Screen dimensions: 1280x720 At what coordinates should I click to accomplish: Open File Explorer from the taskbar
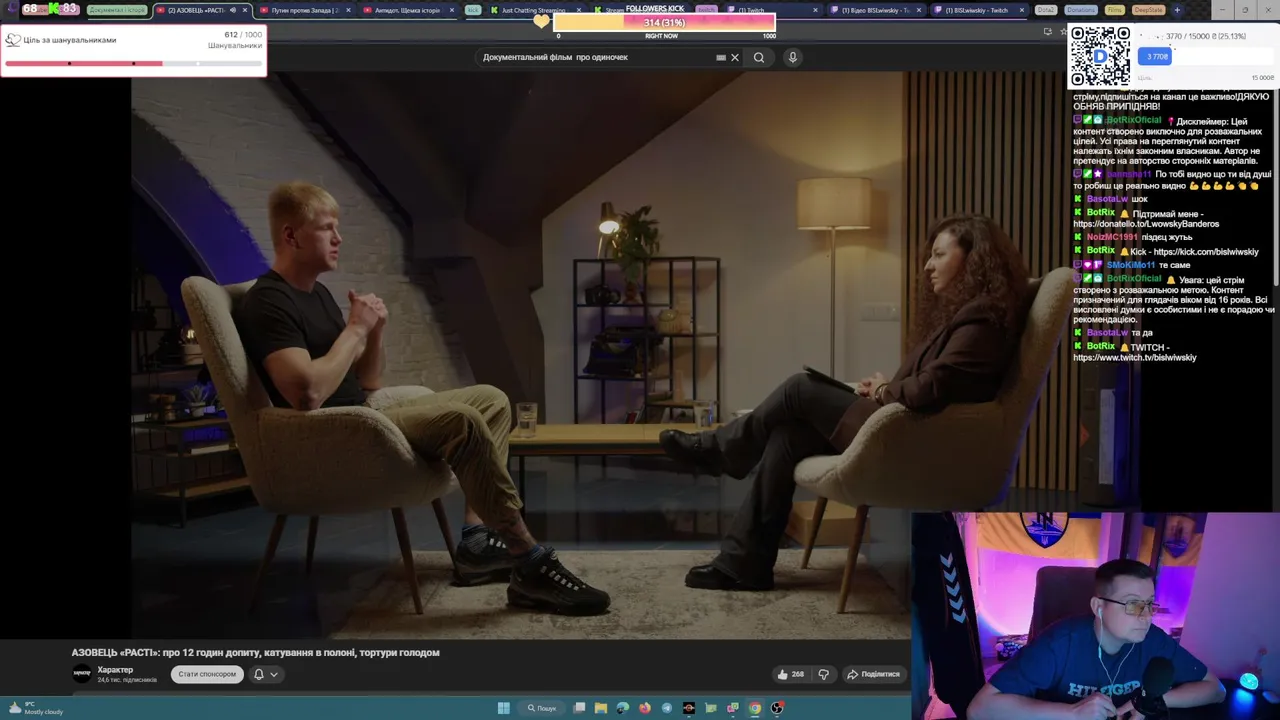click(x=601, y=708)
